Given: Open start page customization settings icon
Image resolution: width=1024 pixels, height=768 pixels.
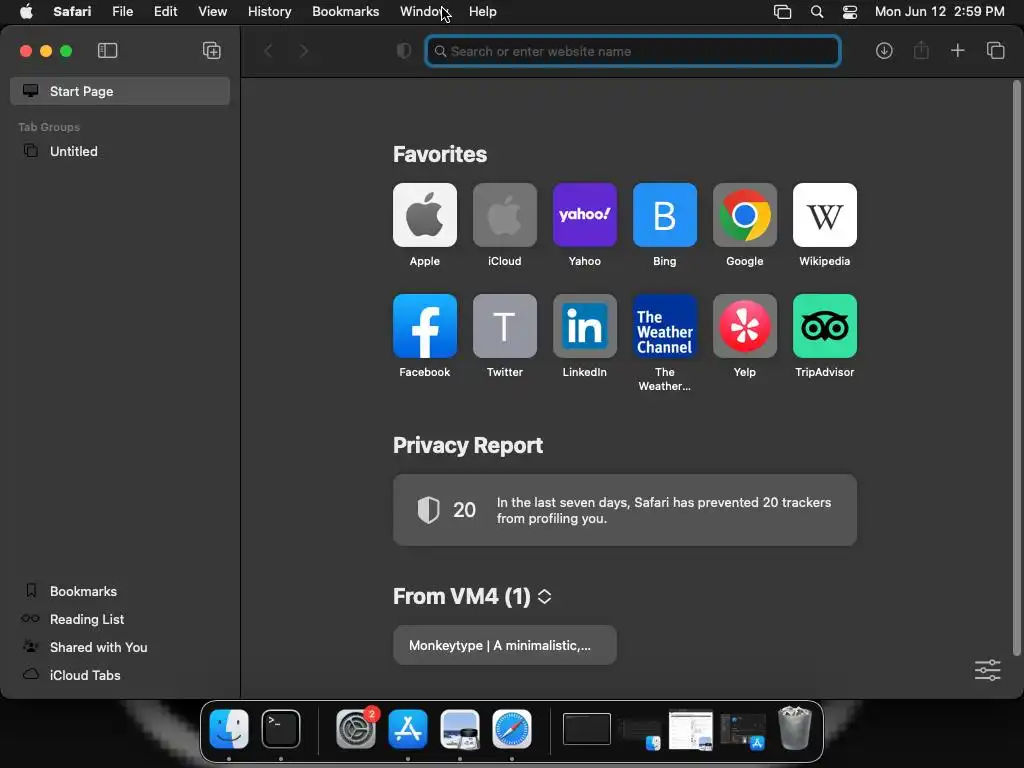Looking at the screenshot, I should 987,670.
